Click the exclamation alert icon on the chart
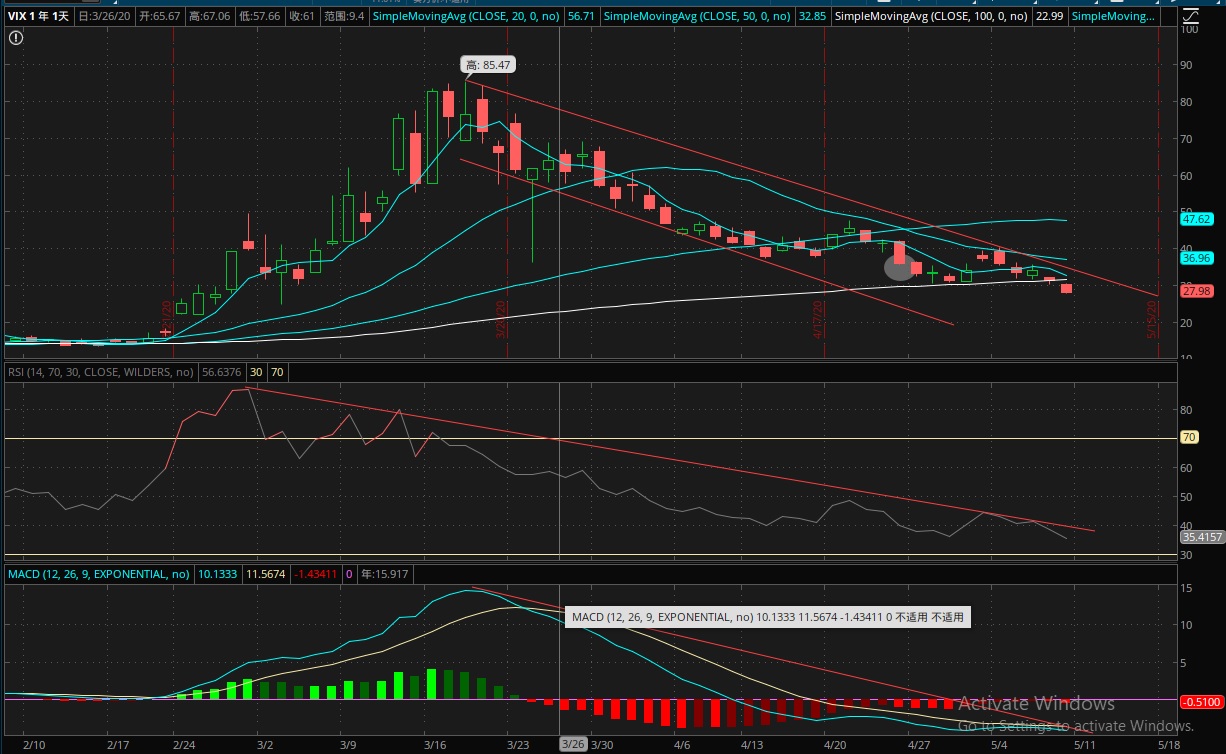 pos(16,37)
